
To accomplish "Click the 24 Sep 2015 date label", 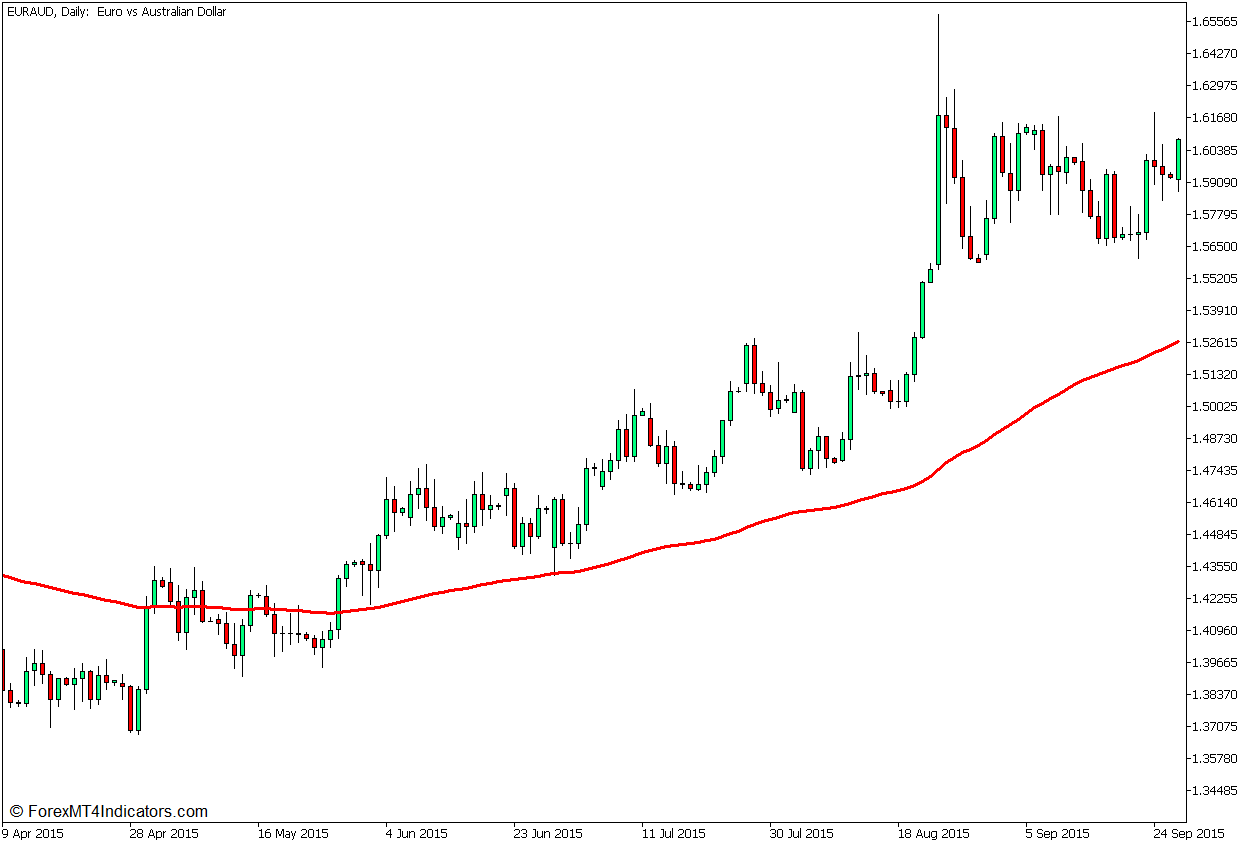I will (1189, 833).
